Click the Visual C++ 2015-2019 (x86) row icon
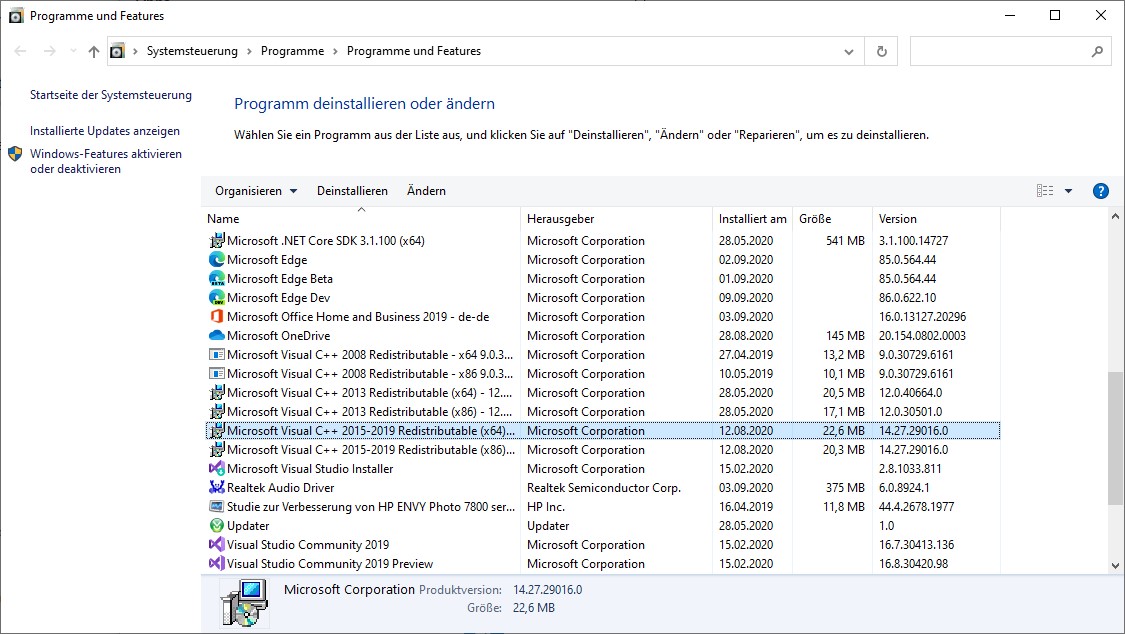 click(217, 450)
